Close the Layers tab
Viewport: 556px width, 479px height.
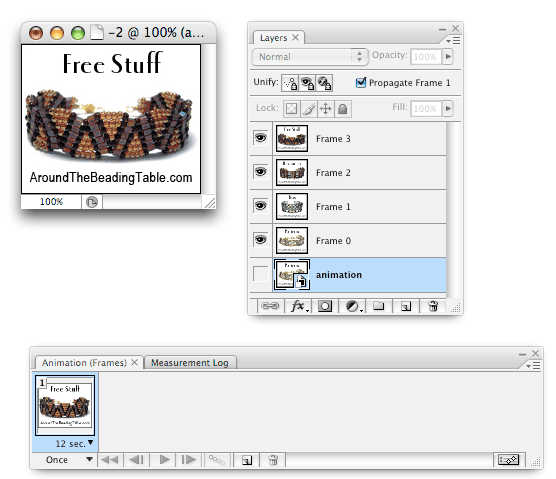click(295, 38)
